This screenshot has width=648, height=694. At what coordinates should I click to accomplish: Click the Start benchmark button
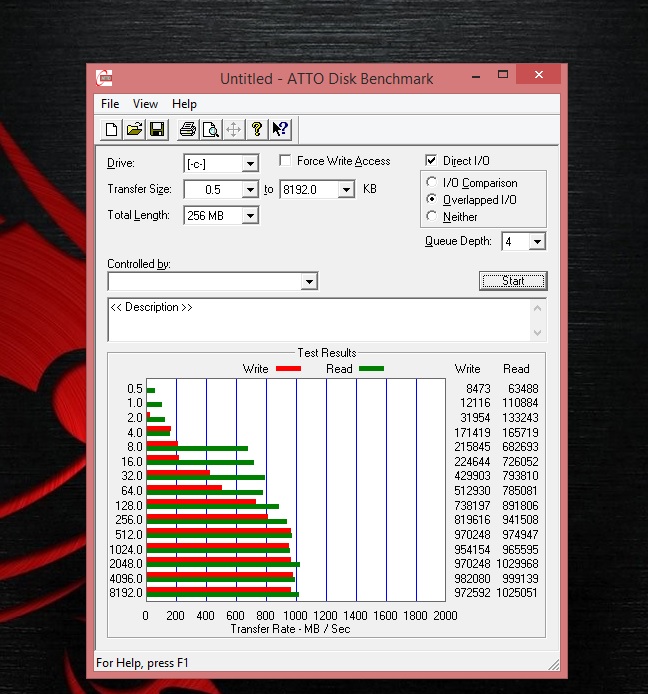tap(513, 281)
